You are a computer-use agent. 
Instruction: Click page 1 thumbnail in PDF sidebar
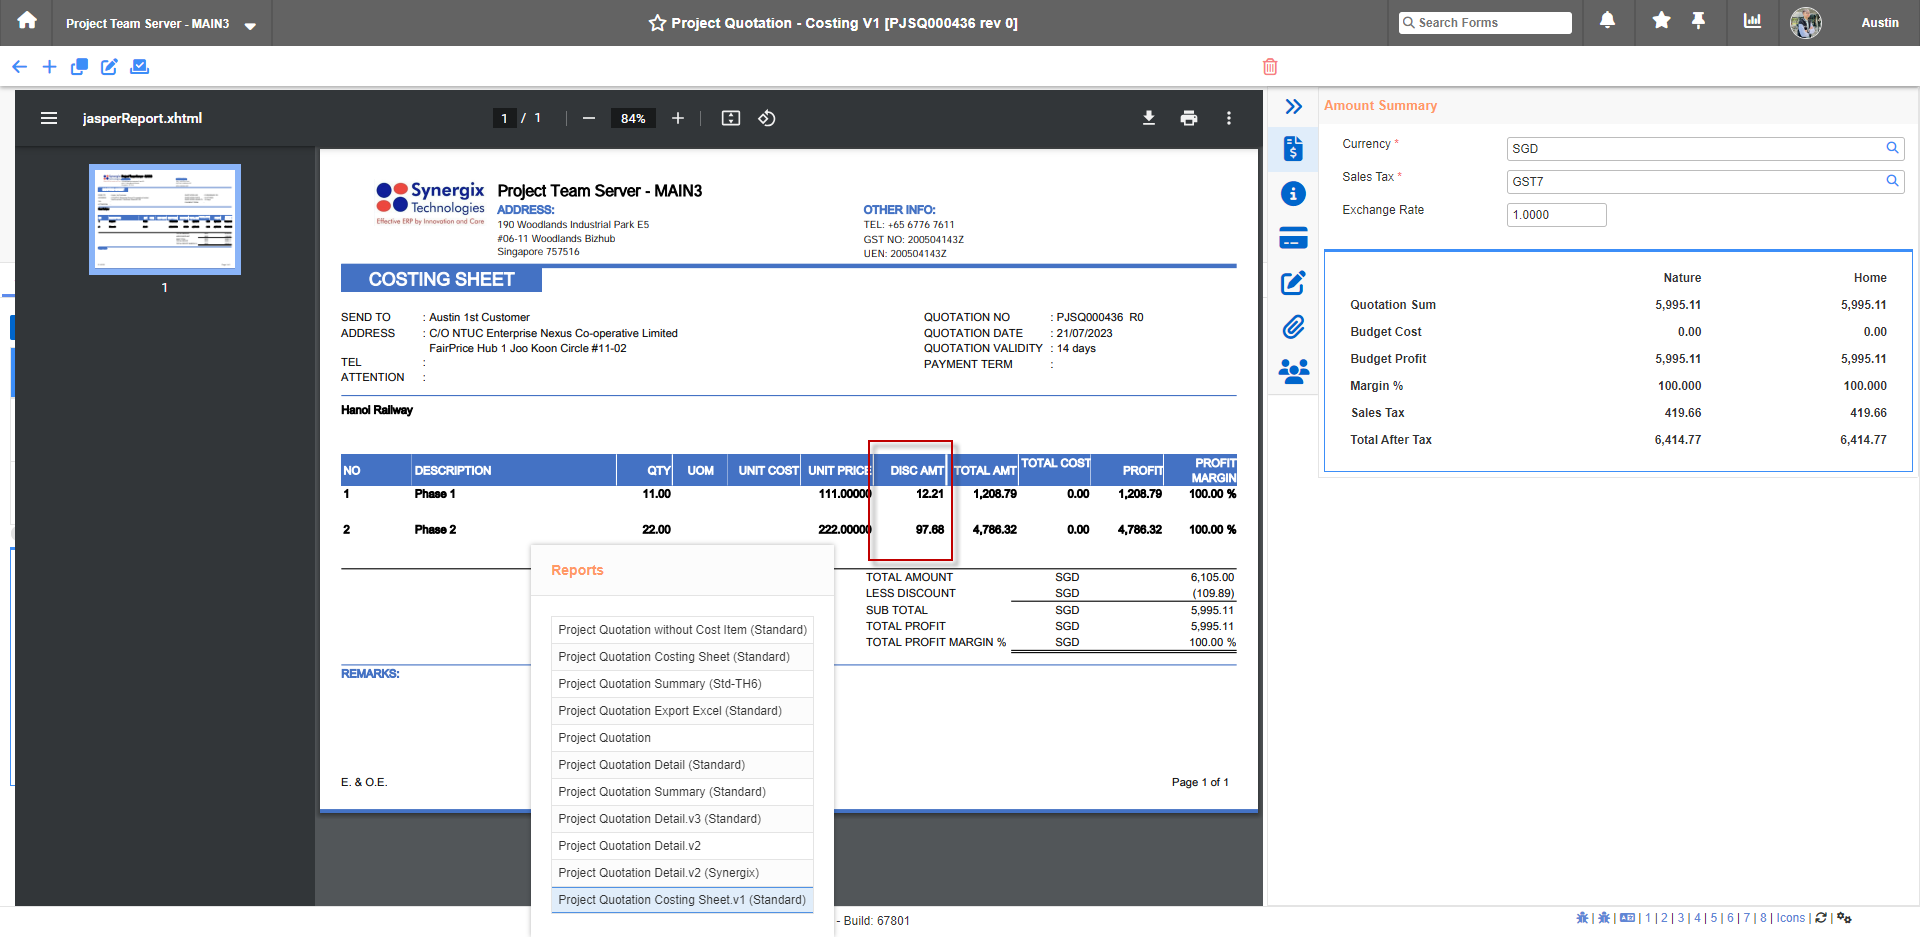164,219
